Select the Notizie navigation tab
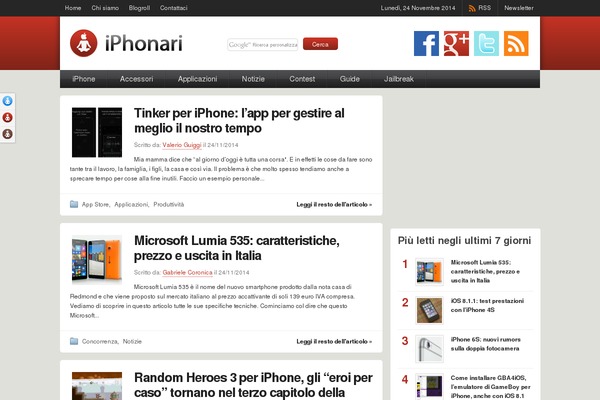The width and height of the screenshot is (600, 400). (253, 79)
